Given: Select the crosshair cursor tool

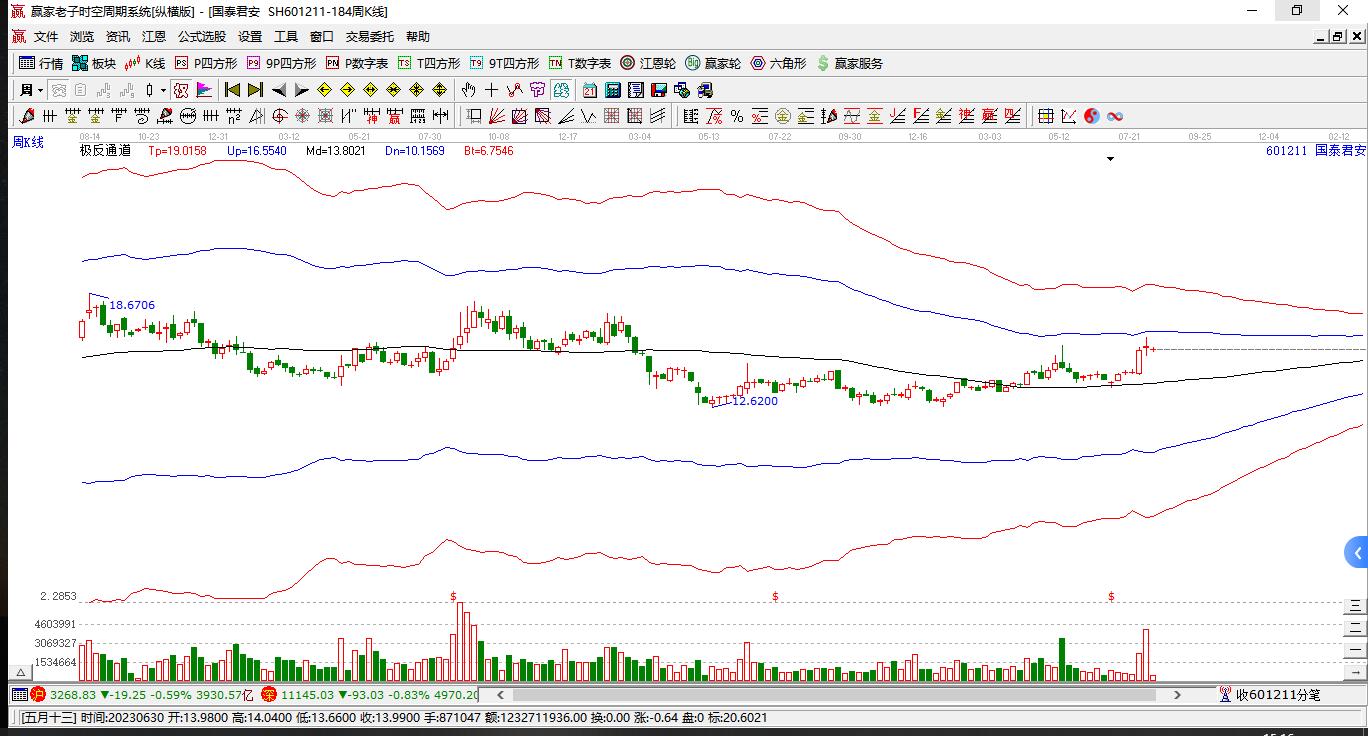Looking at the screenshot, I should (x=491, y=90).
